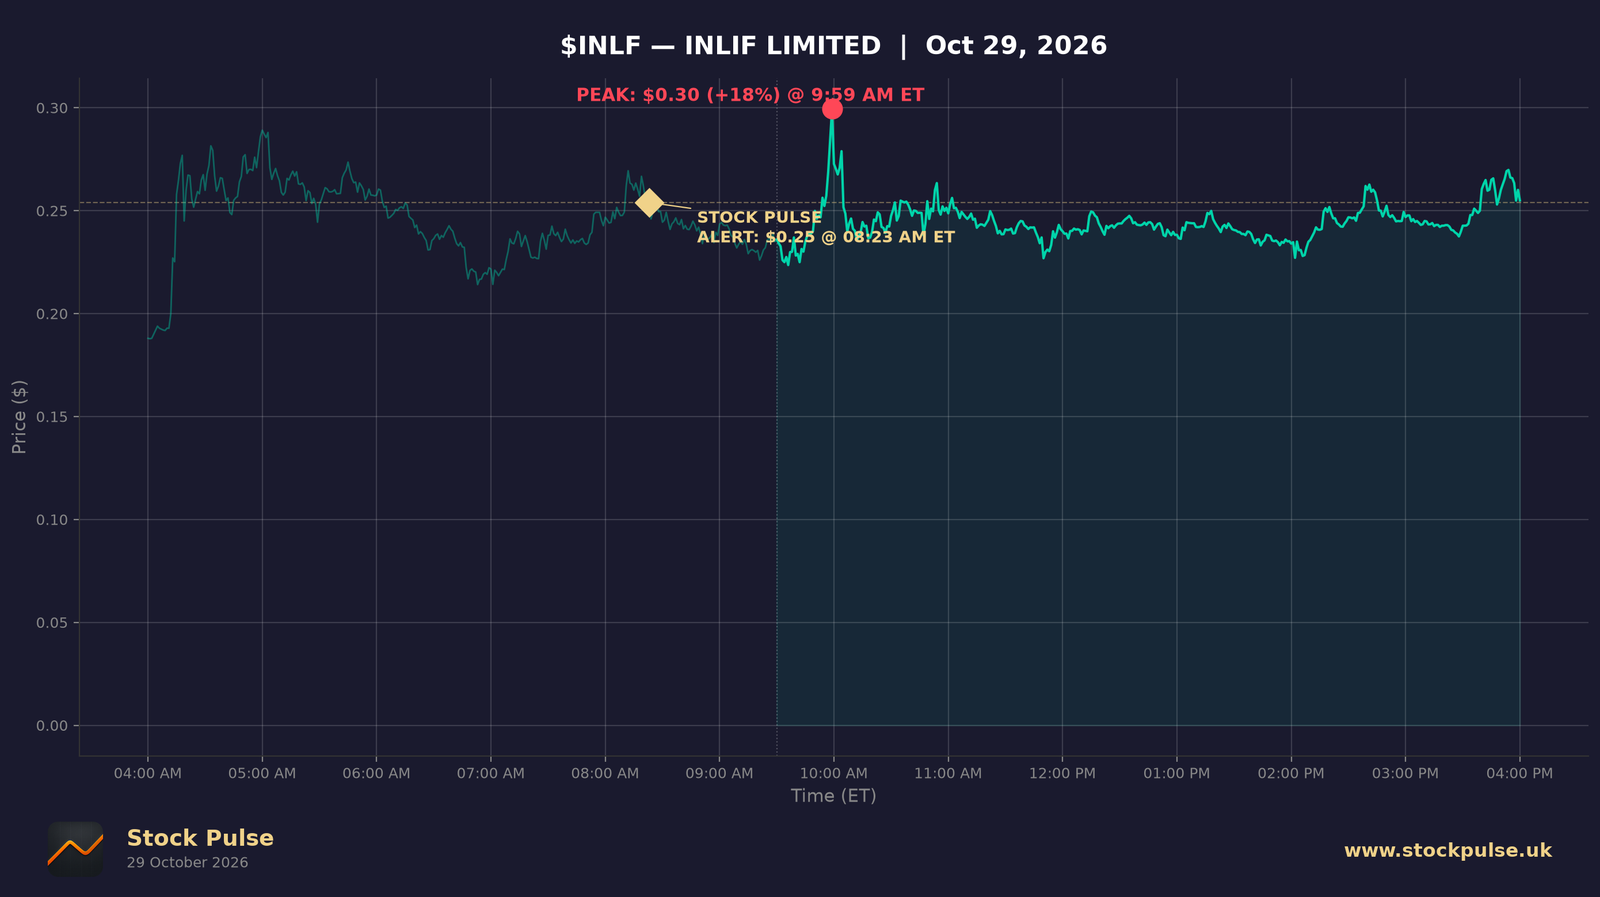Click the 03:00 PM time tick label
Screen dimensions: 1600x897
click(1405, 773)
